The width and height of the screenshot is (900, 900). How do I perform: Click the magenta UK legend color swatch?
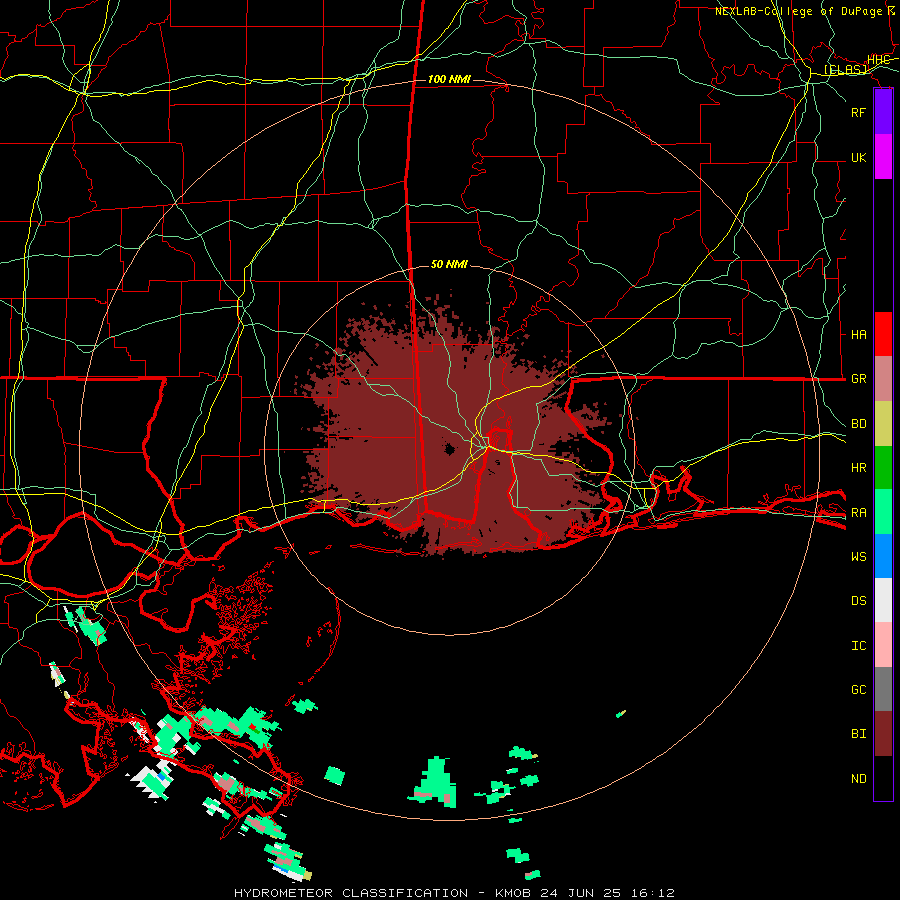[883, 157]
